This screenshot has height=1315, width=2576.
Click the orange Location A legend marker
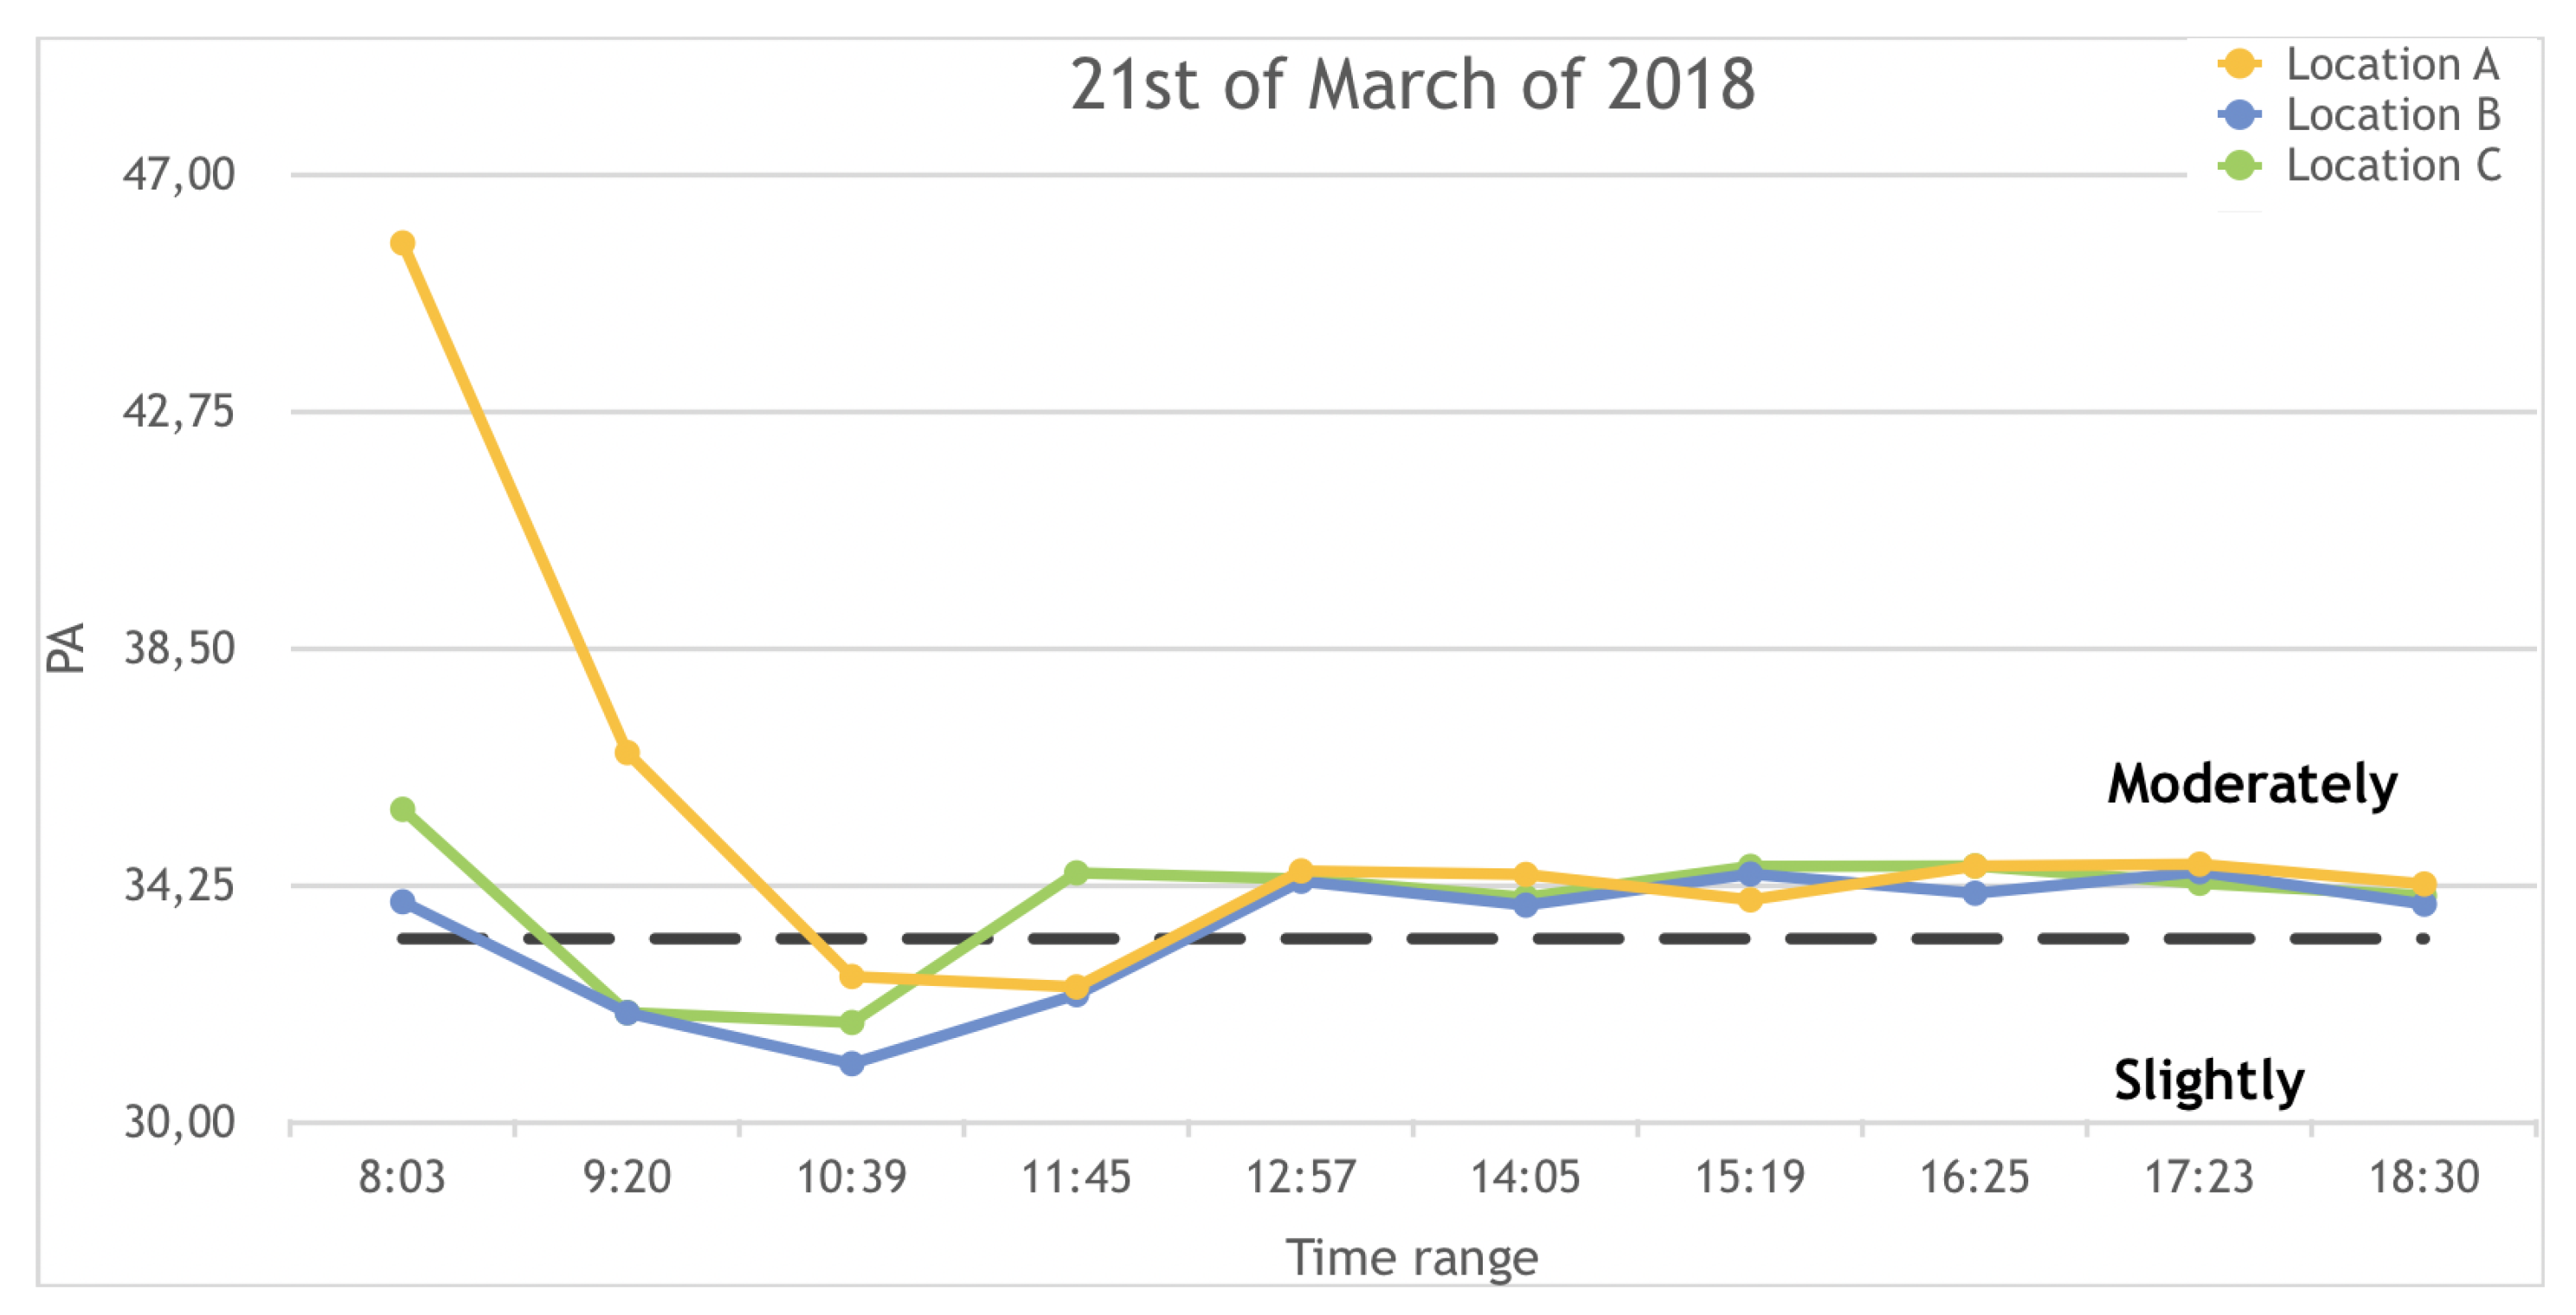point(2240,64)
